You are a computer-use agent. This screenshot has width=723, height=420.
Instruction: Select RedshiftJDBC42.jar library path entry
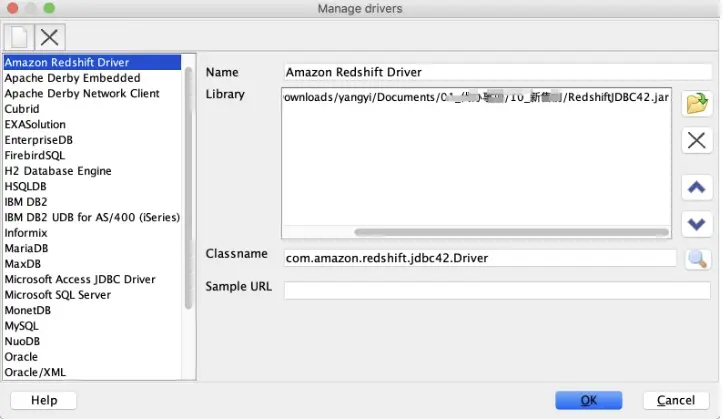(x=476, y=97)
